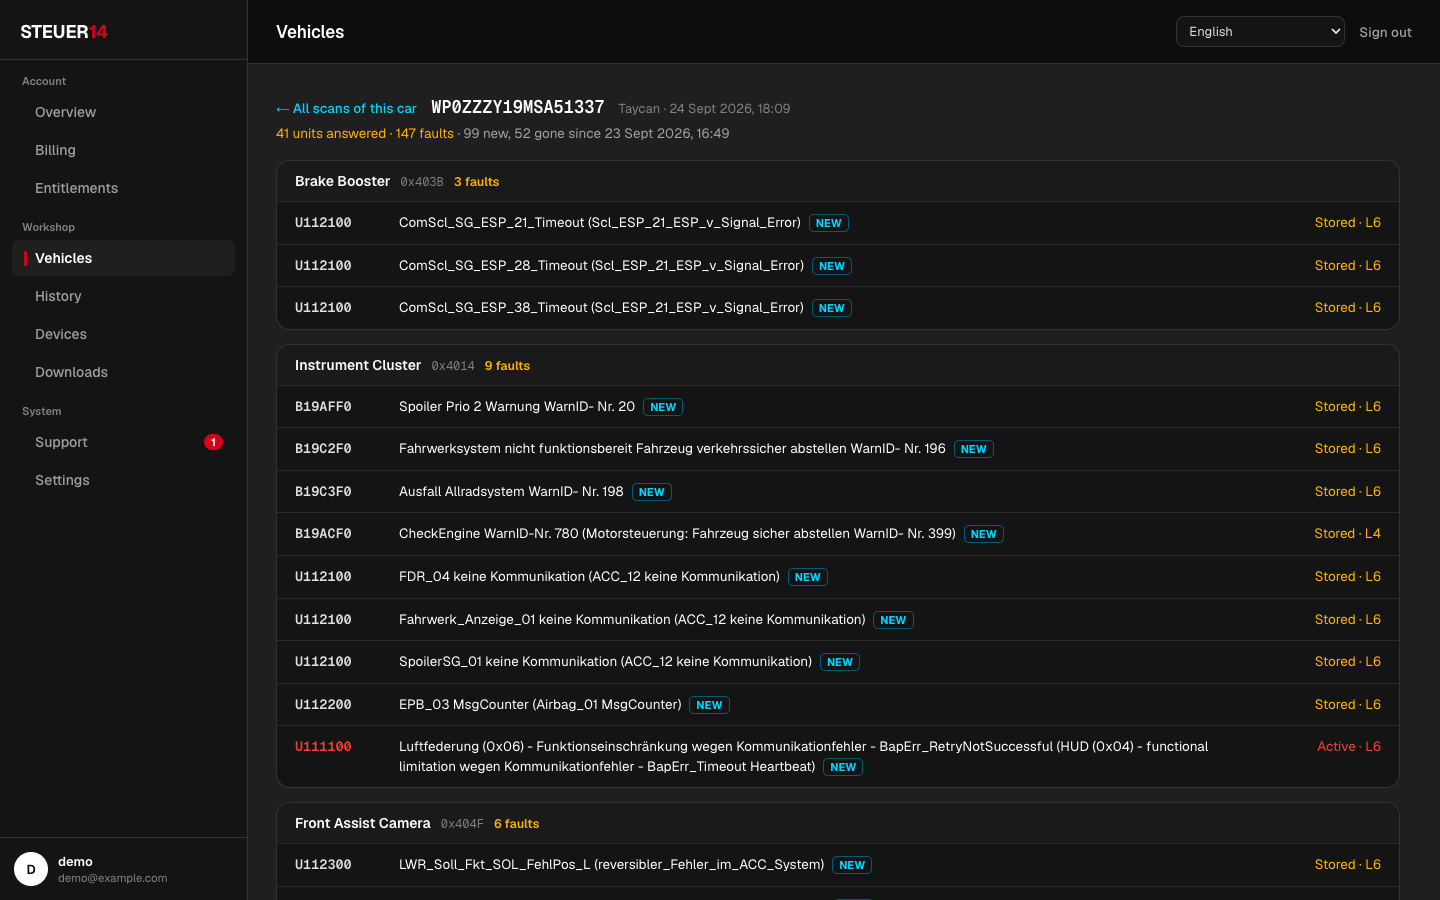Select Vehicles in the sidebar
Viewport: 1440px width, 900px height.
tap(124, 258)
